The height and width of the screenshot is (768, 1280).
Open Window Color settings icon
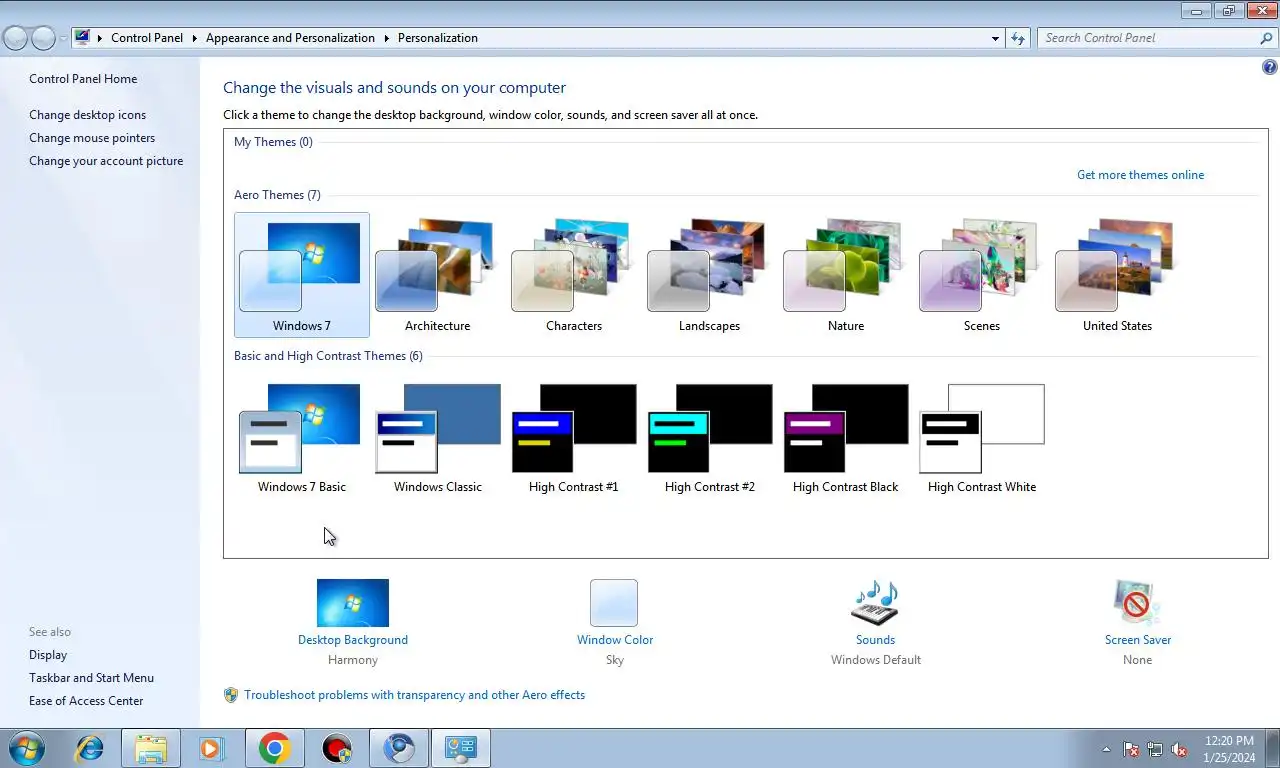tap(614, 603)
